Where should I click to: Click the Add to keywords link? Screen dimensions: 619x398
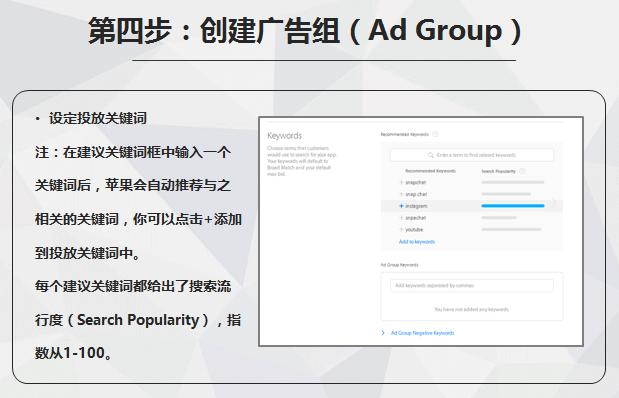(x=417, y=242)
